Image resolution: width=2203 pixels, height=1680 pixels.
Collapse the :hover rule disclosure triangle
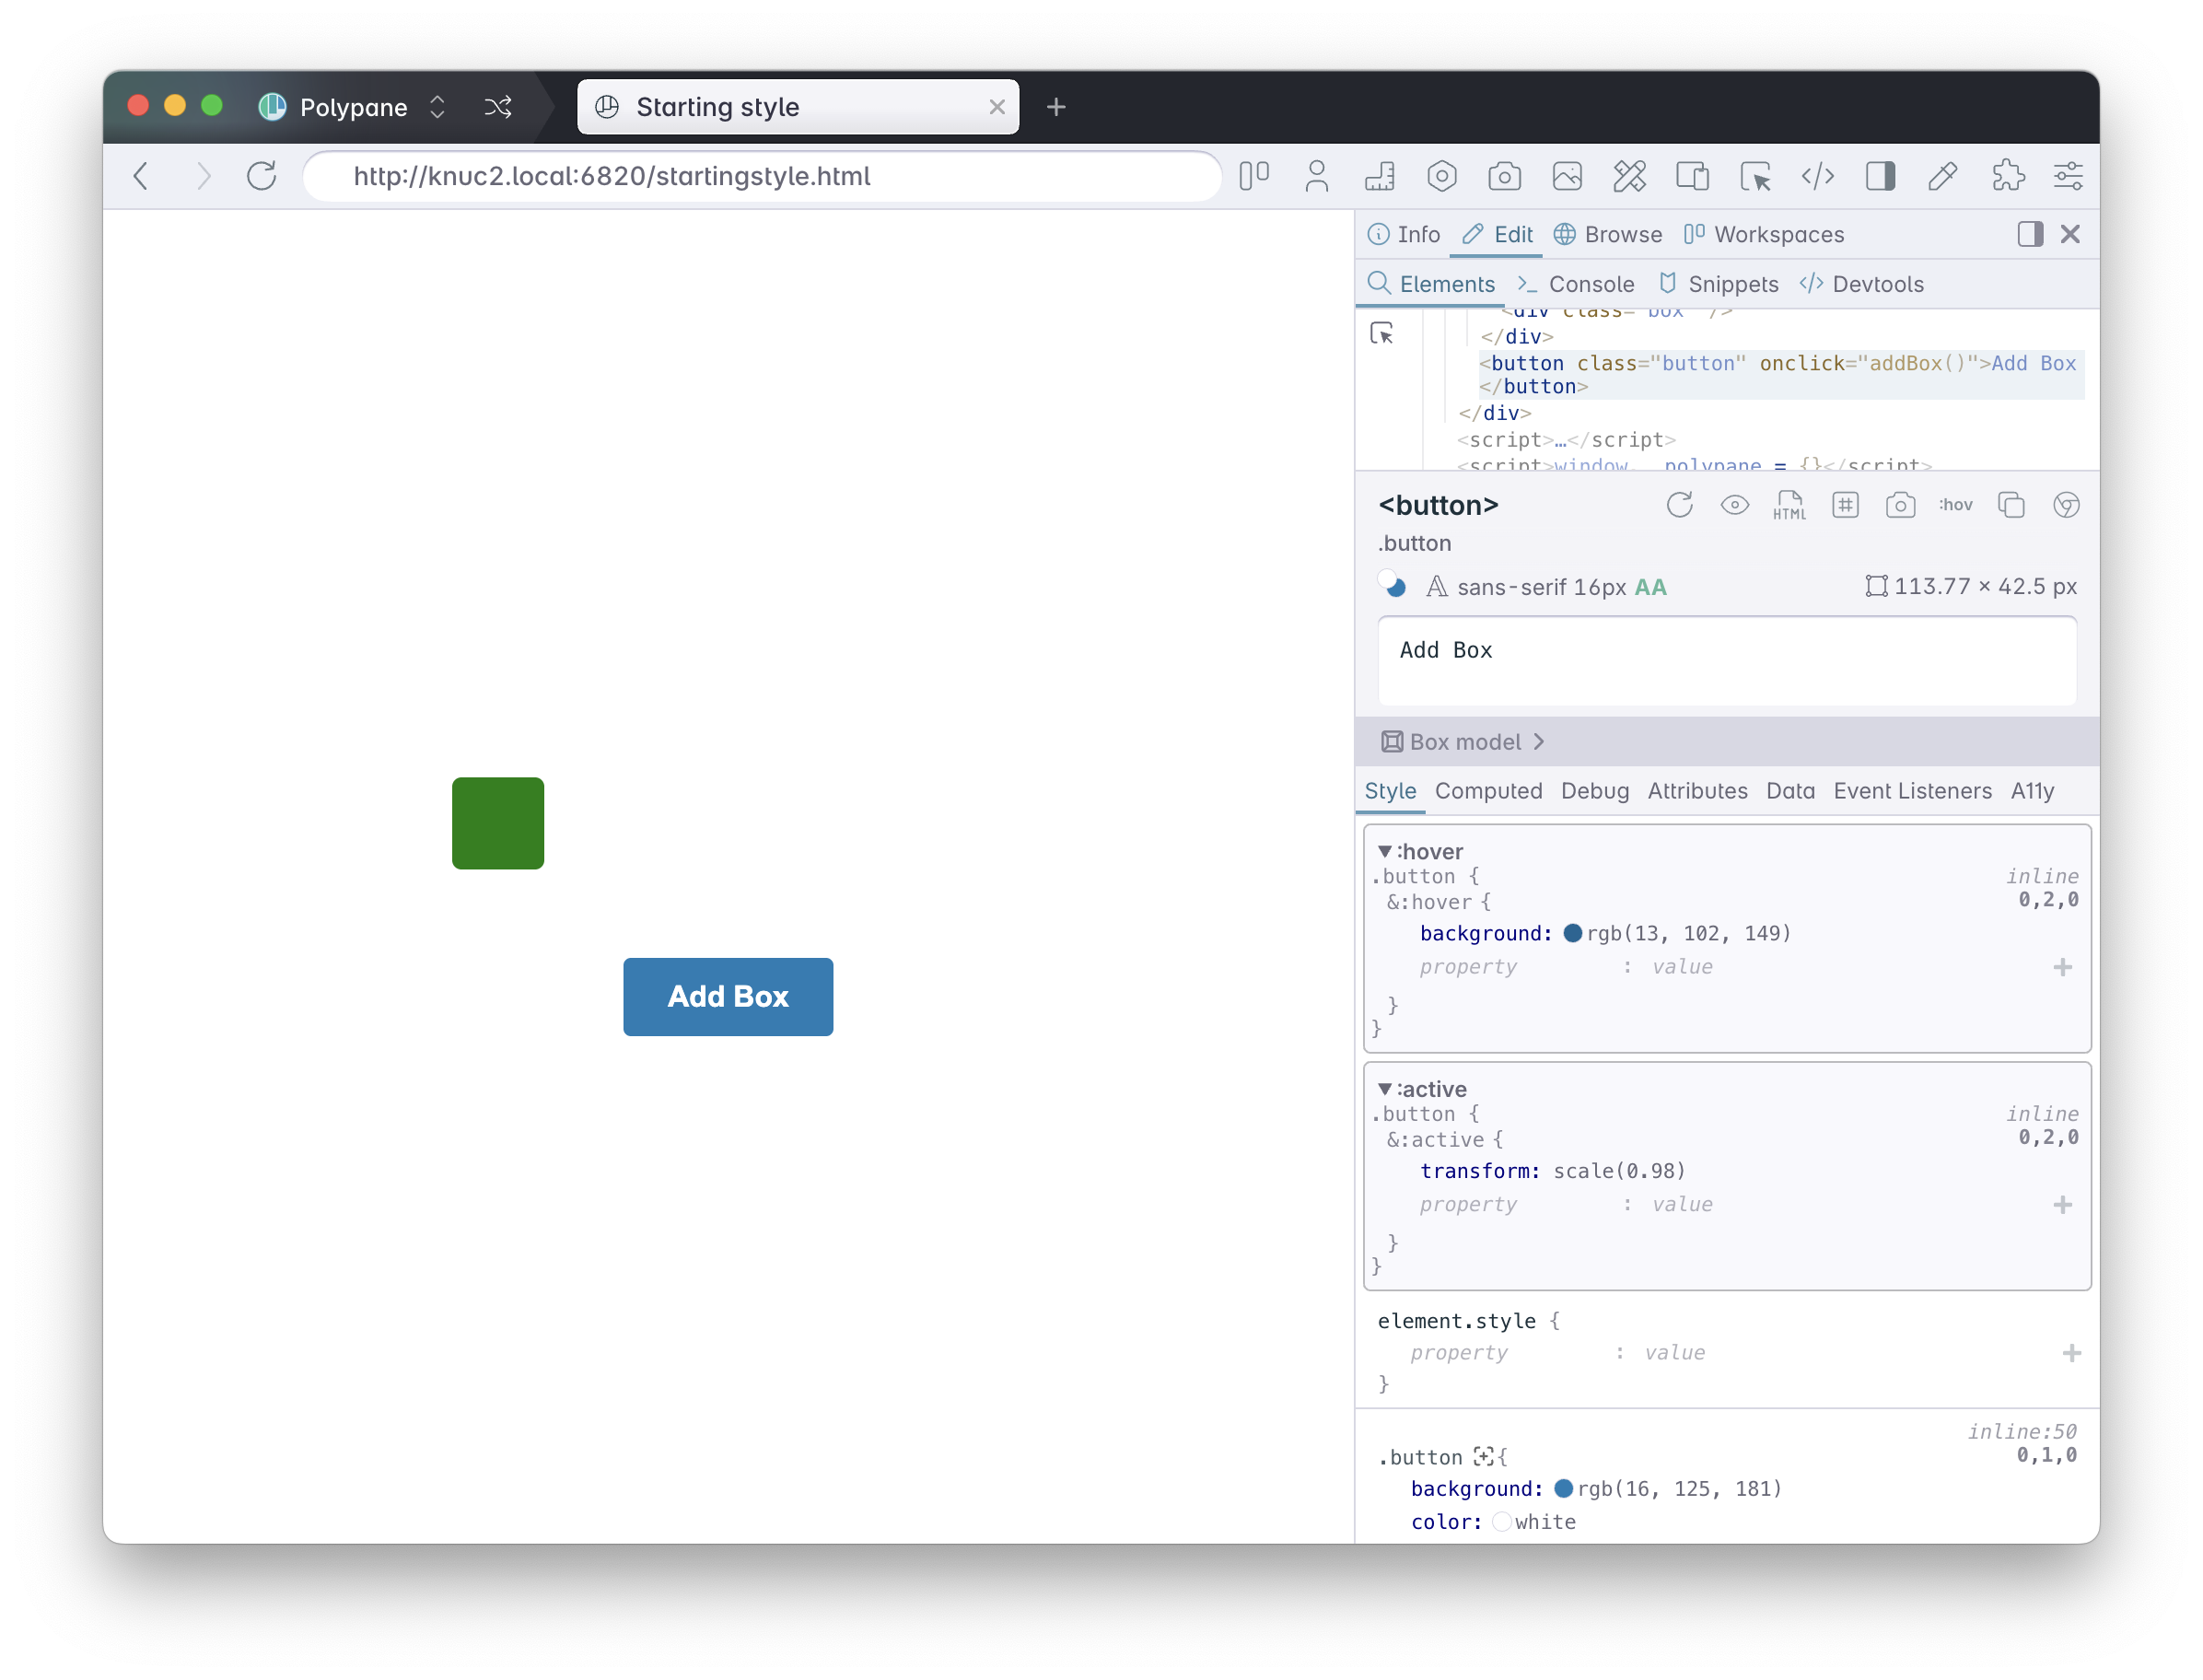pos(1385,851)
